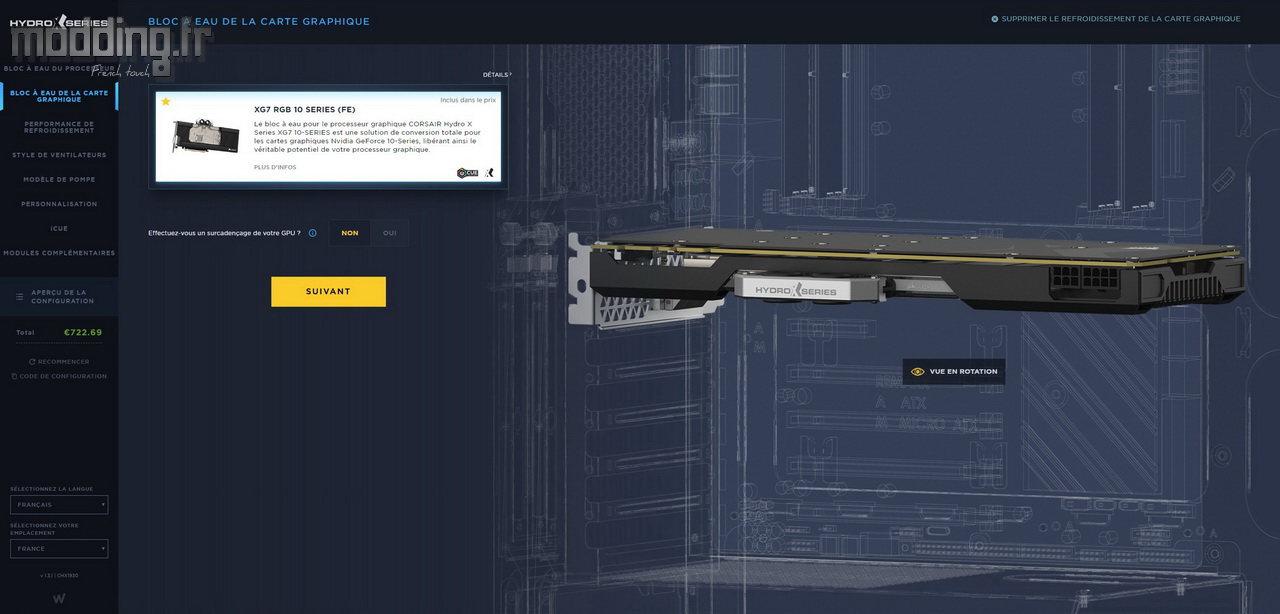The image size is (1280, 614).
Task: Click the yellow star recommended icon
Action: (x=166, y=101)
